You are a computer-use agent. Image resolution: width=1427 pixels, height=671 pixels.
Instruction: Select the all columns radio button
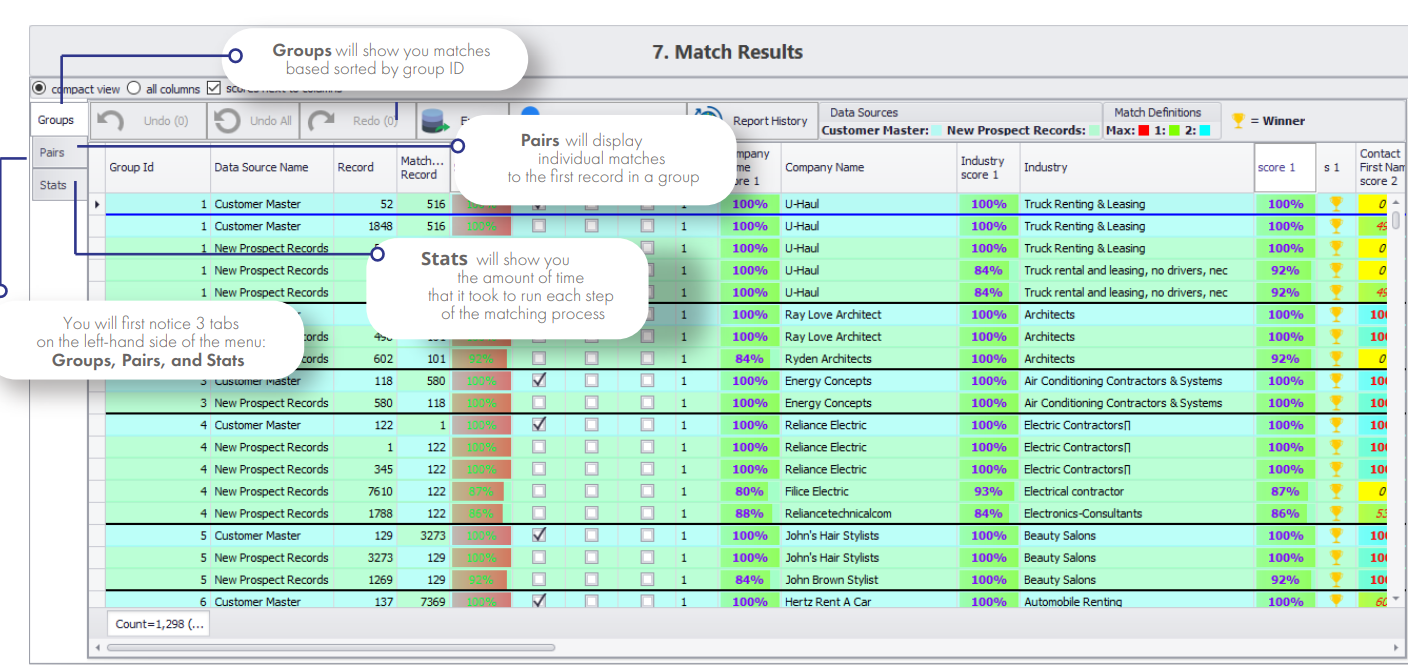(x=133, y=88)
